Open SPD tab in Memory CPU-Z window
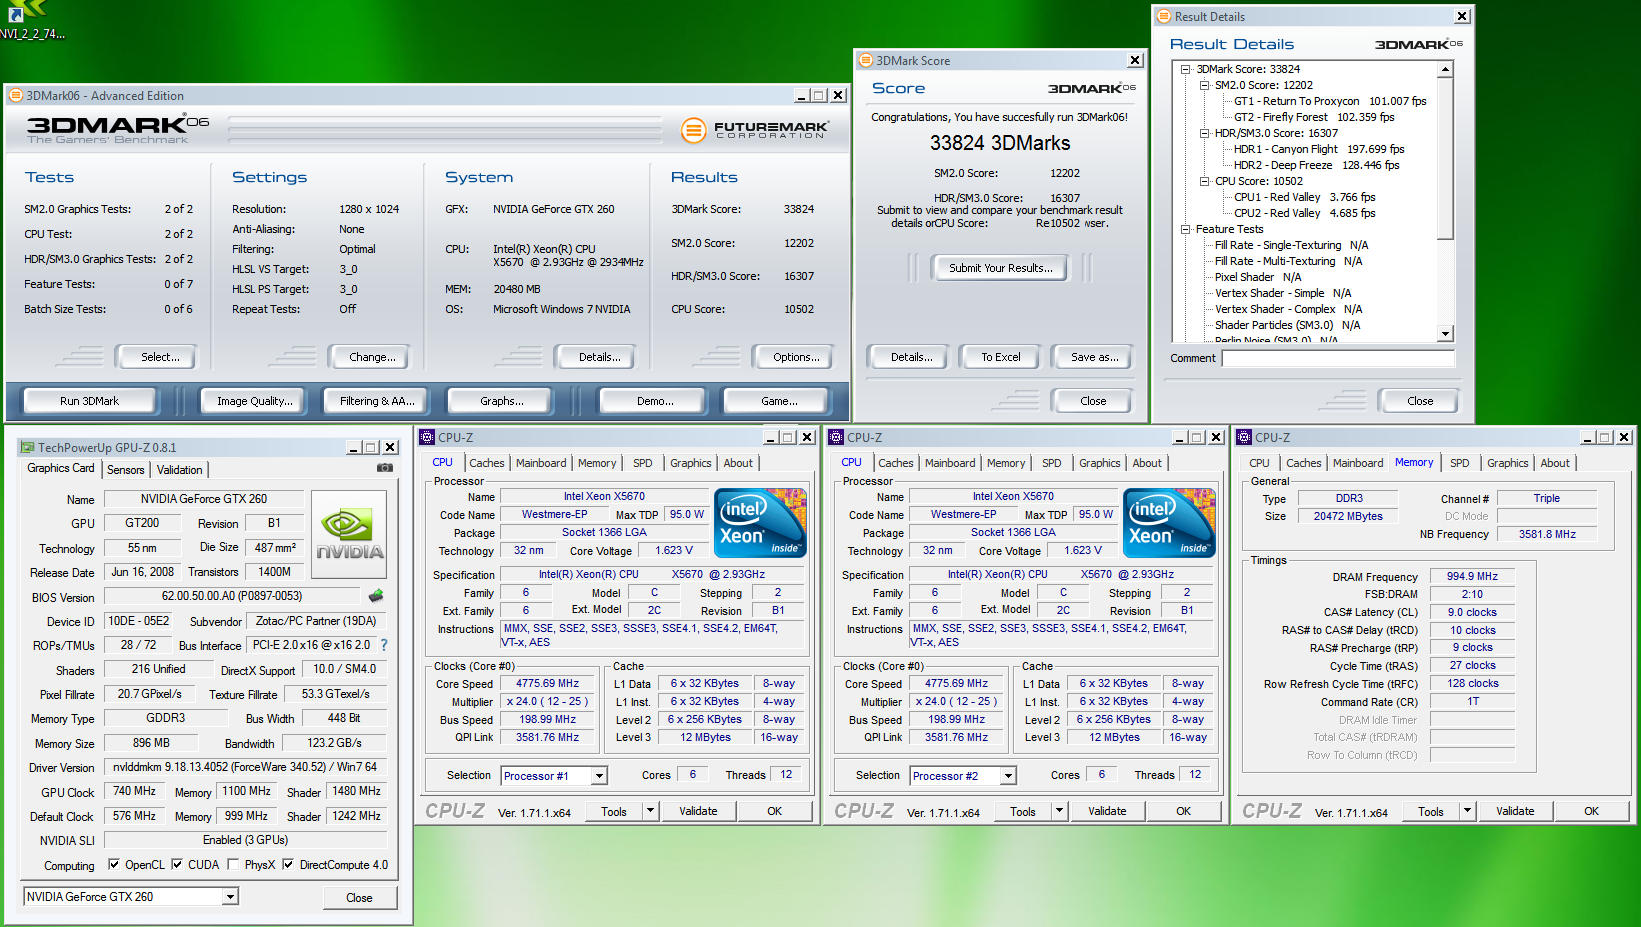Viewport: 1641px width, 927px height. click(x=1460, y=463)
